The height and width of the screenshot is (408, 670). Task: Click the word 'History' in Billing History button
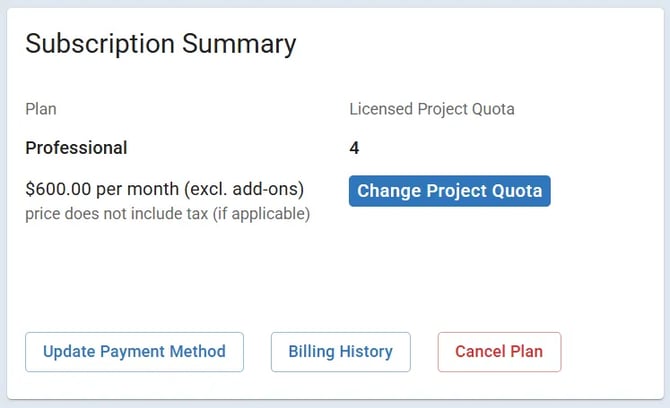(x=366, y=352)
